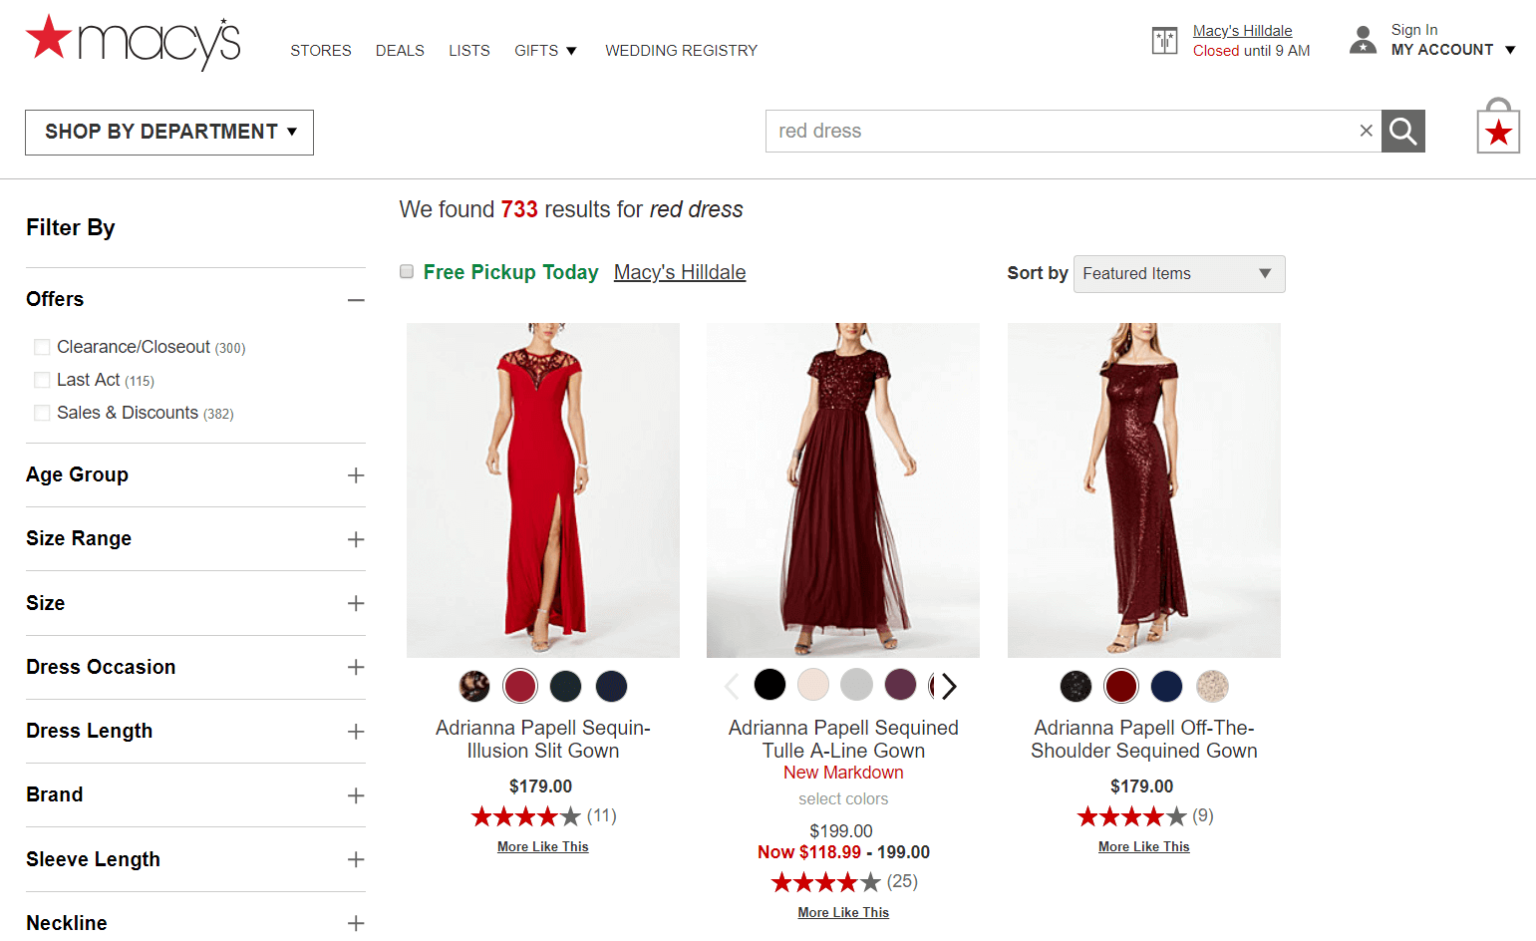Enable the Last Act filter
The width and height of the screenshot is (1536, 941).
tap(42, 380)
